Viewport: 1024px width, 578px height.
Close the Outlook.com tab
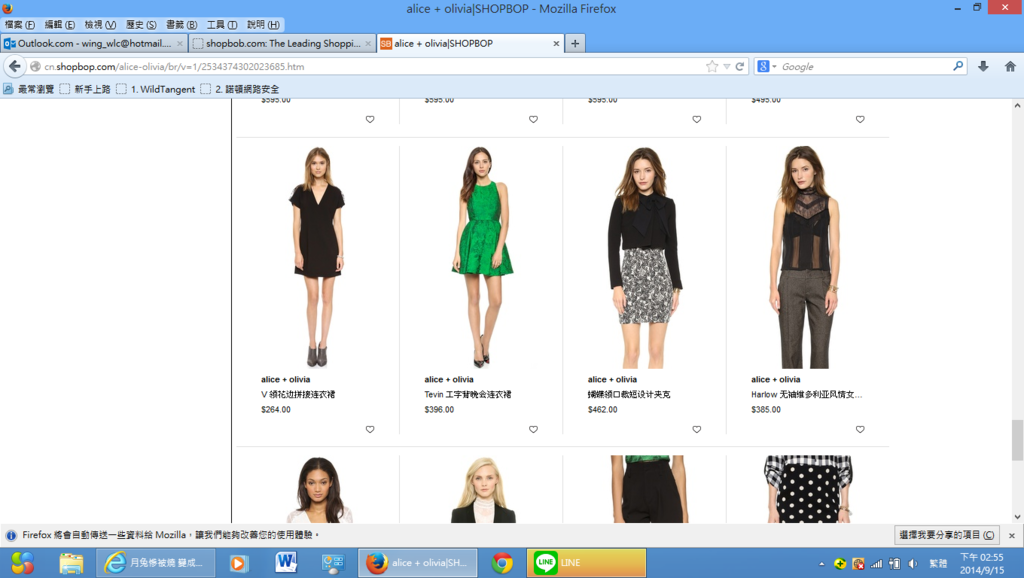[x=180, y=44]
